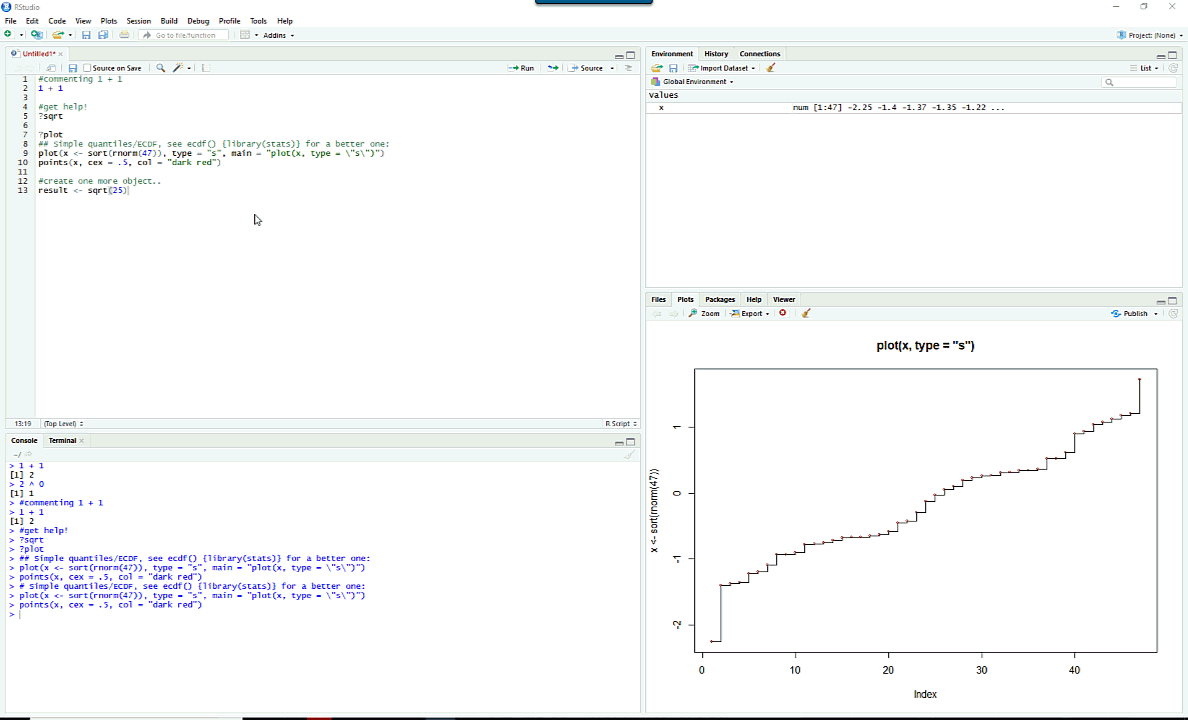
Task: Open the Global Environment dropdown
Action: [697, 82]
